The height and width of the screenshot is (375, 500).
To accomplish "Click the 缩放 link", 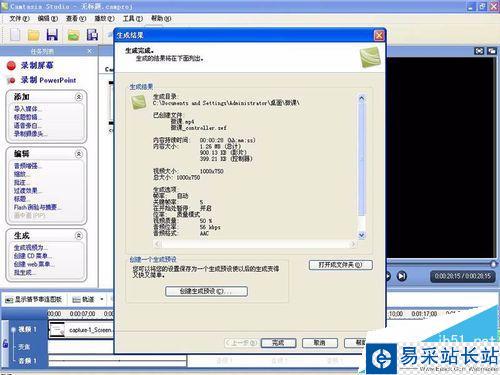I will click(x=22, y=174).
